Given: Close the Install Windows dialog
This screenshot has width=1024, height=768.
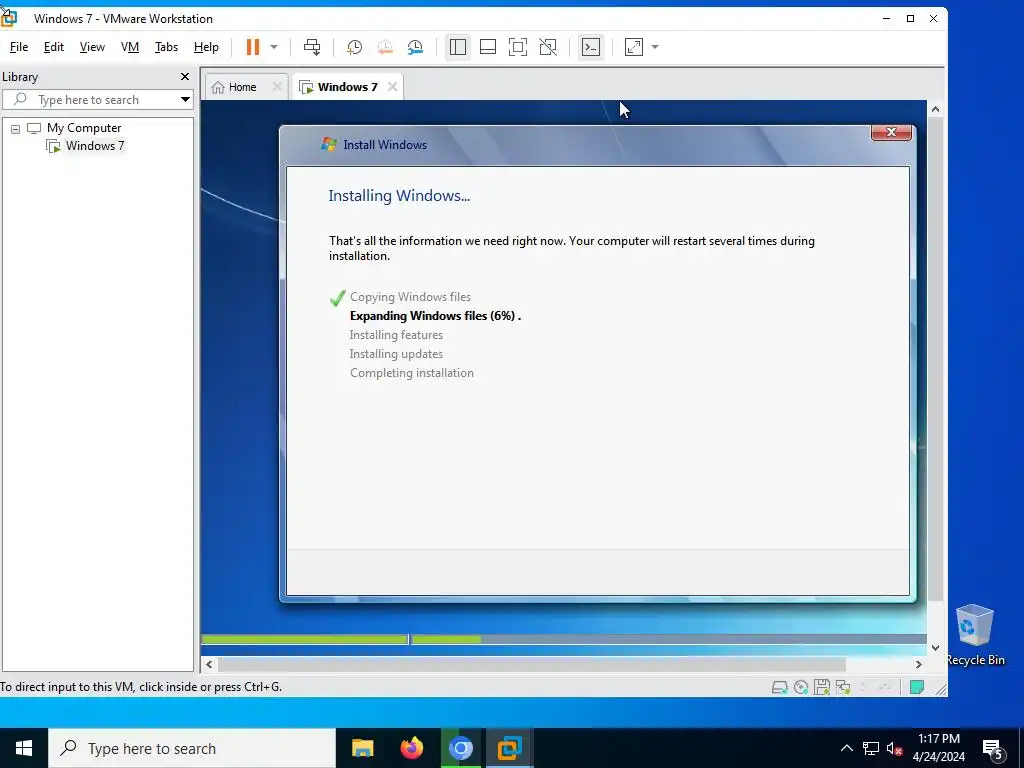Looking at the screenshot, I should click(891, 132).
